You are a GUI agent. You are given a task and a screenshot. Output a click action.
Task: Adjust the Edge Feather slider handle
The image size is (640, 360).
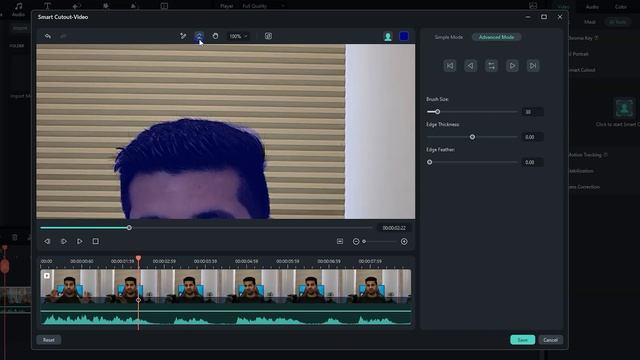click(x=429, y=162)
